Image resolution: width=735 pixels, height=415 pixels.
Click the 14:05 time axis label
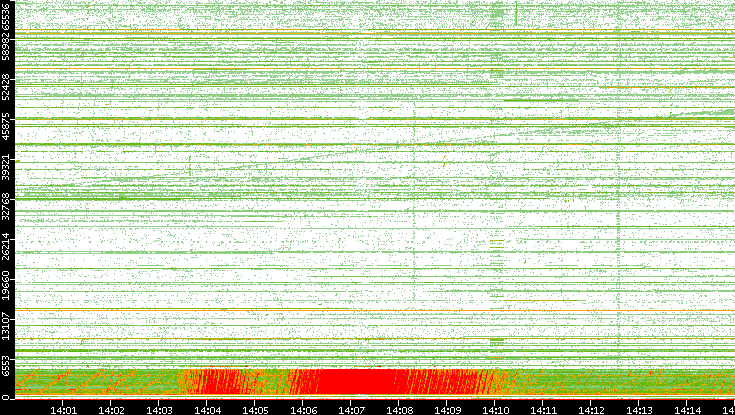[256, 409]
